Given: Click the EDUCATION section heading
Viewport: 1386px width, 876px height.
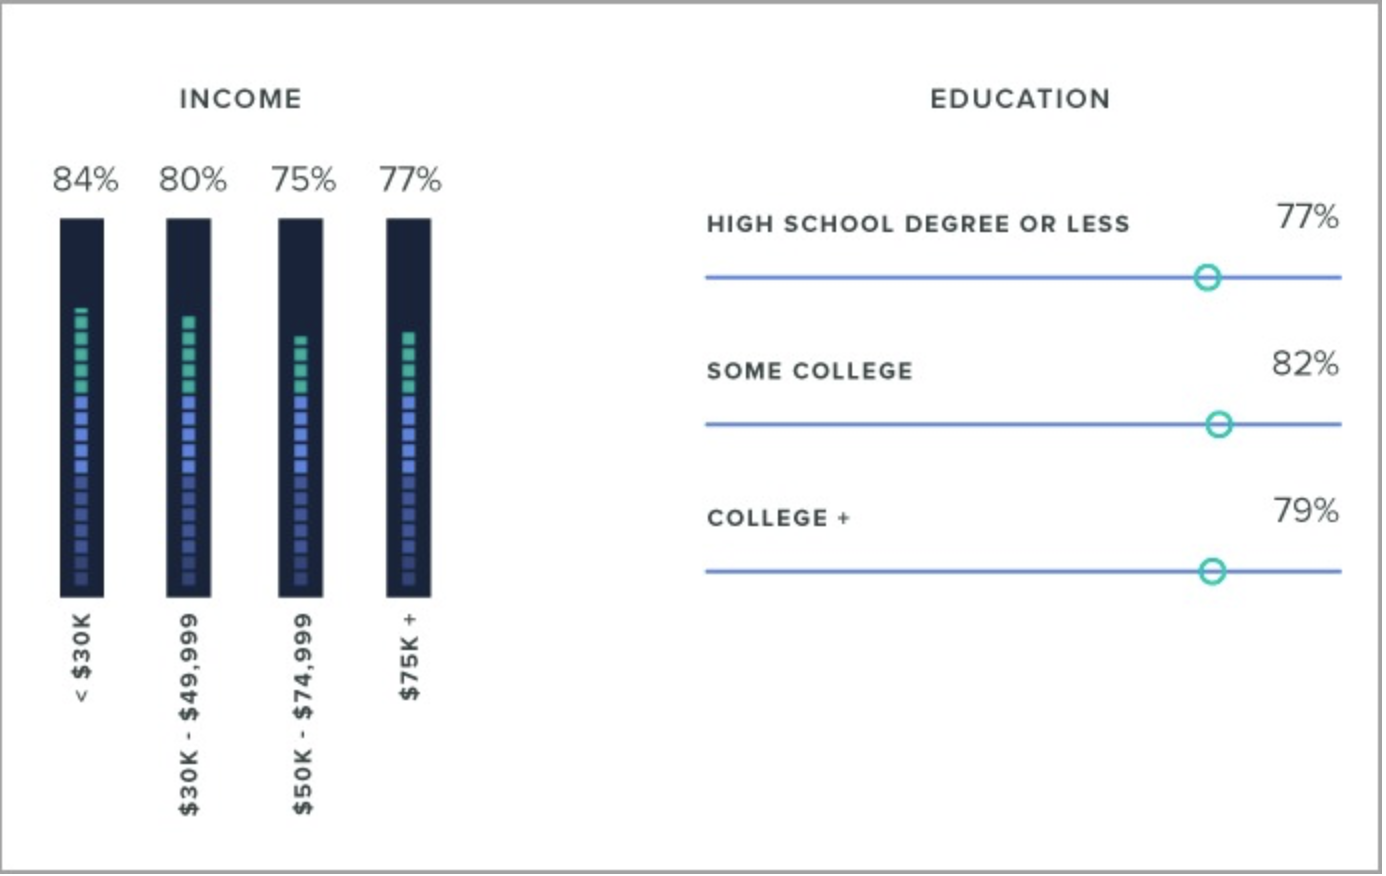Looking at the screenshot, I should (1020, 99).
